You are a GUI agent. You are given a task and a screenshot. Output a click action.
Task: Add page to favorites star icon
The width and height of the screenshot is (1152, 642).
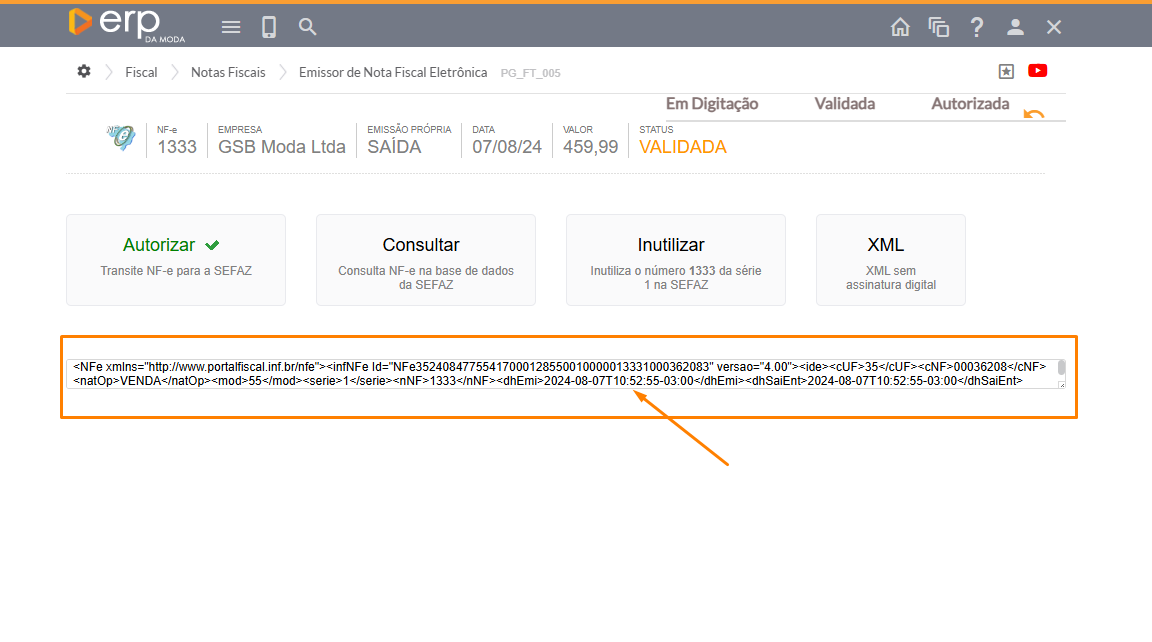[x=1006, y=71]
